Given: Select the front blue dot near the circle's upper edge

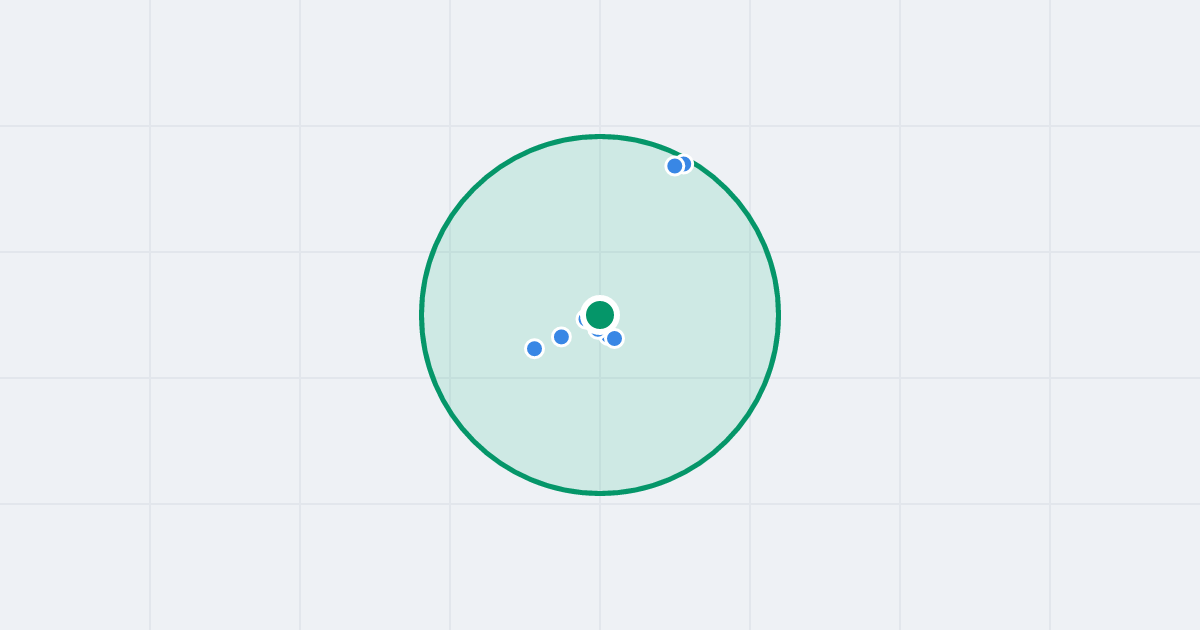Looking at the screenshot, I should [x=675, y=166].
